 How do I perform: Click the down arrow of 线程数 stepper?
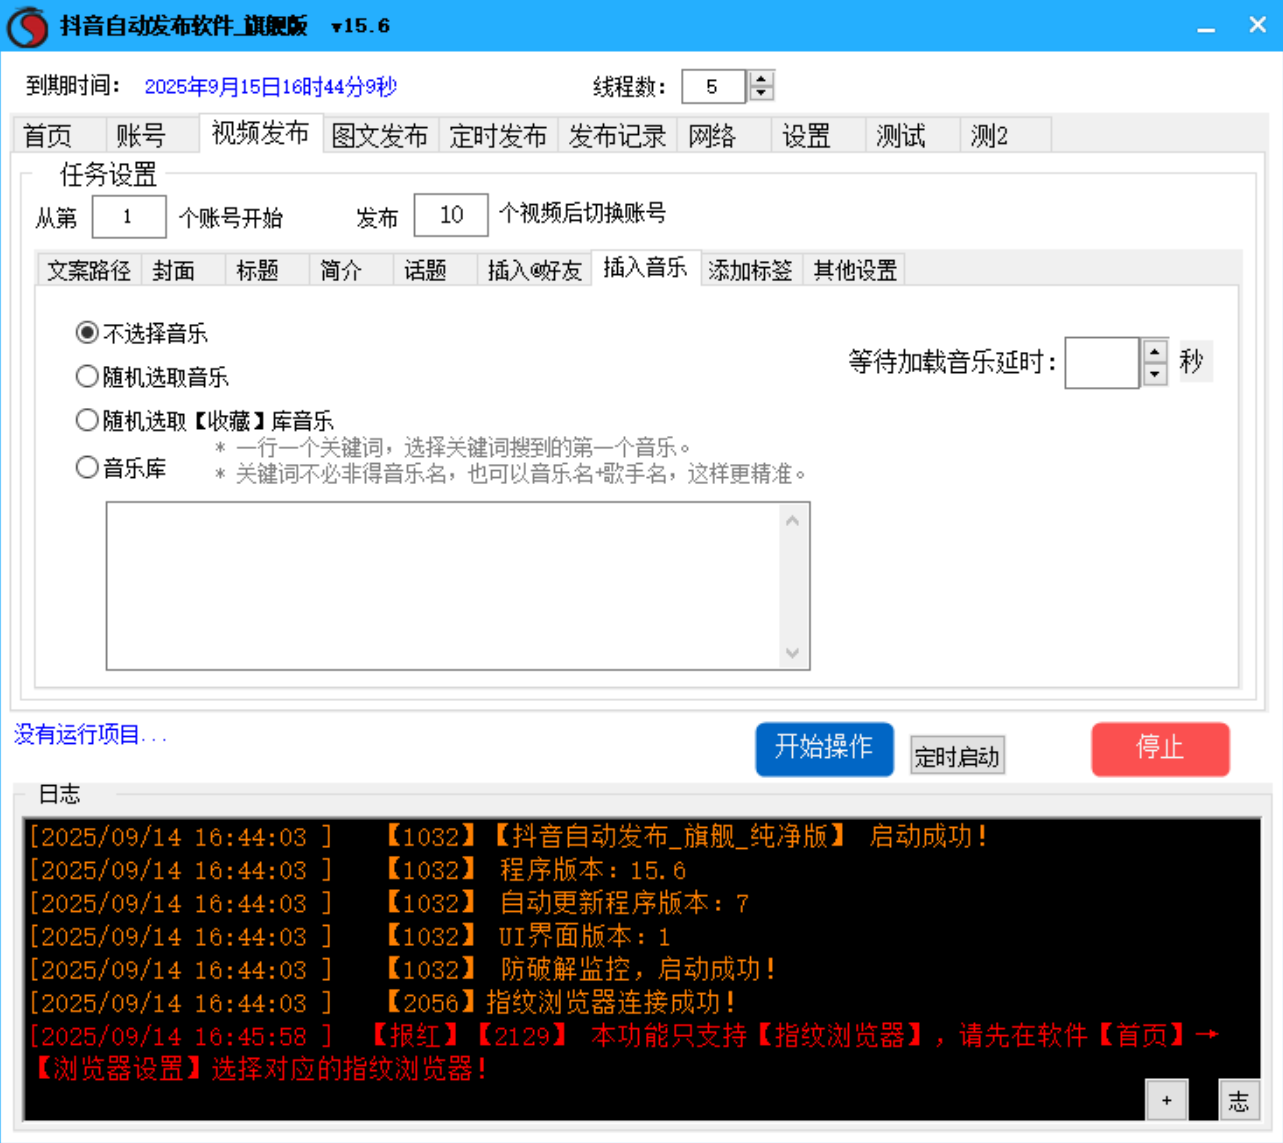click(x=759, y=94)
